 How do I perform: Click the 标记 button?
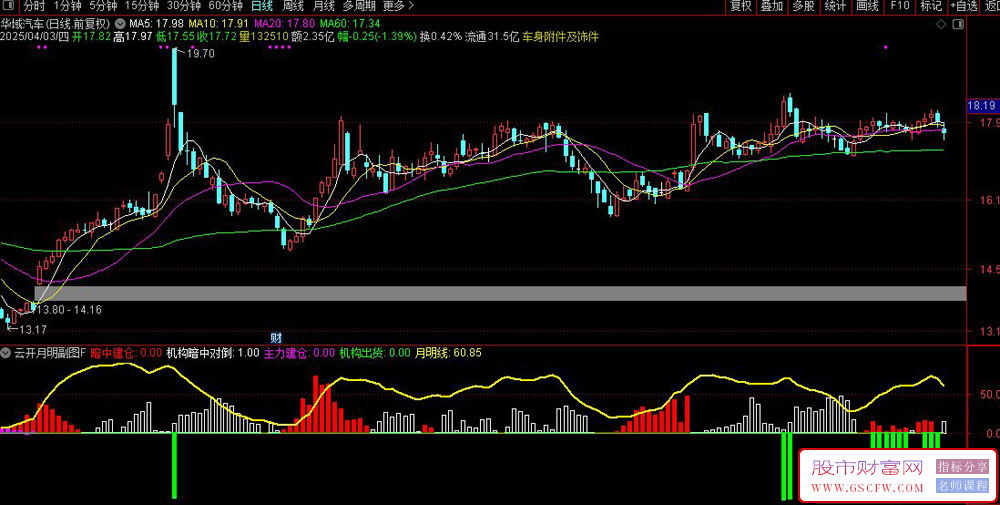click(x=931, y=6)
